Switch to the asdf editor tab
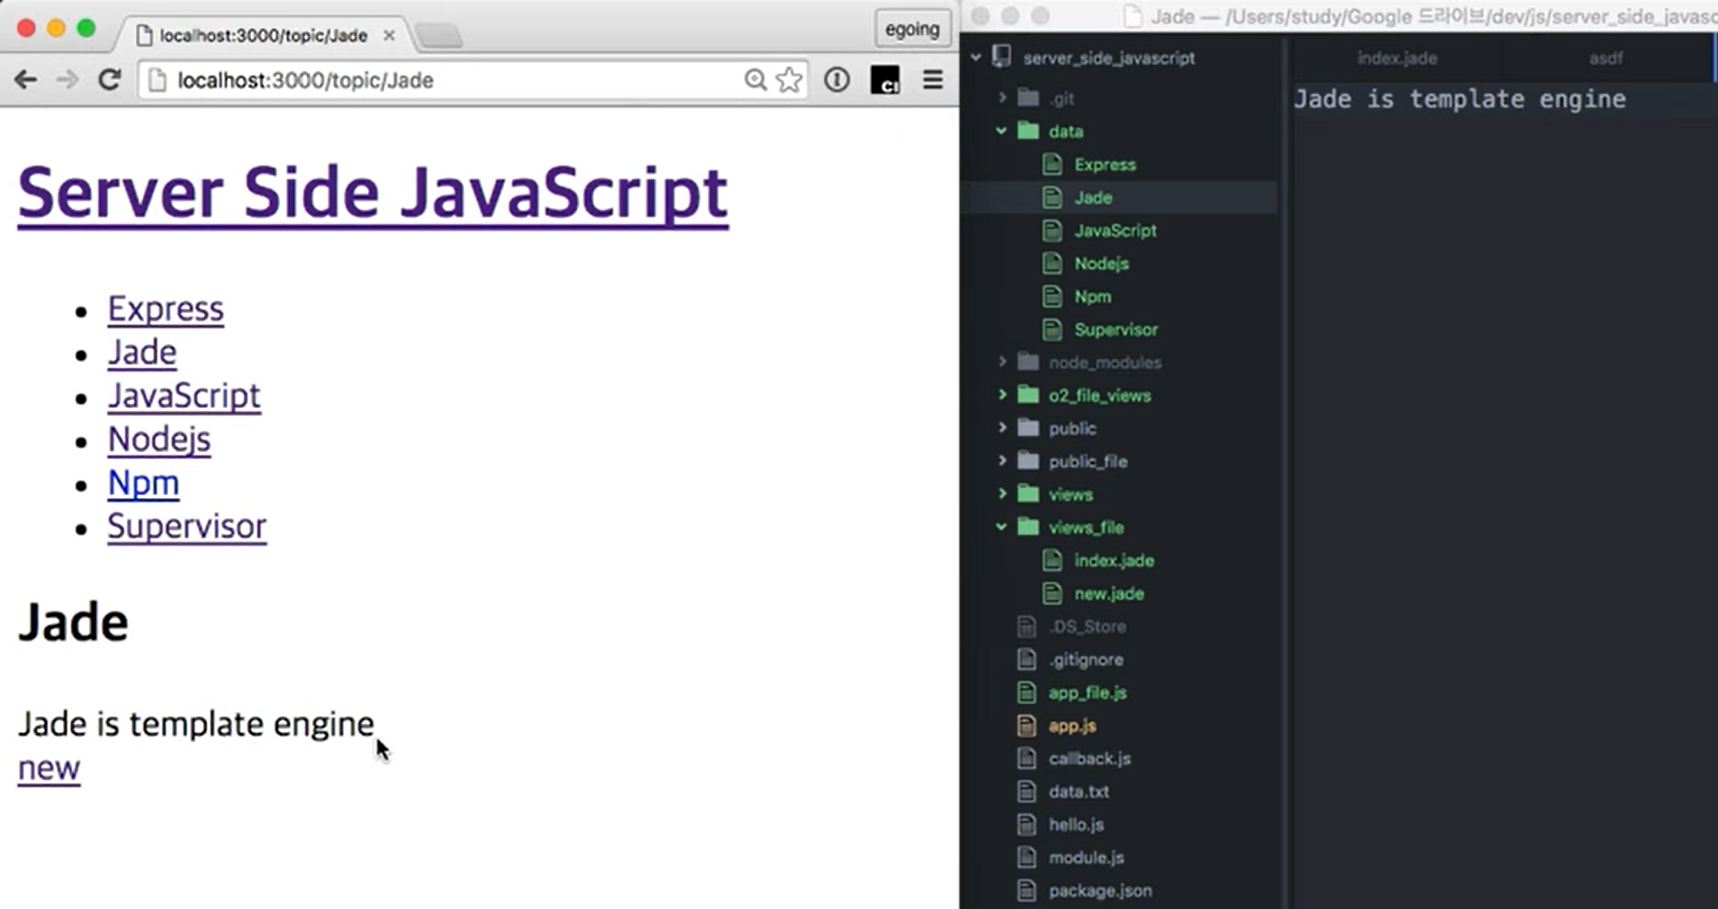Image resolution: width=1718 pixels, height=909 pixels. click(x=1605, y=58)
